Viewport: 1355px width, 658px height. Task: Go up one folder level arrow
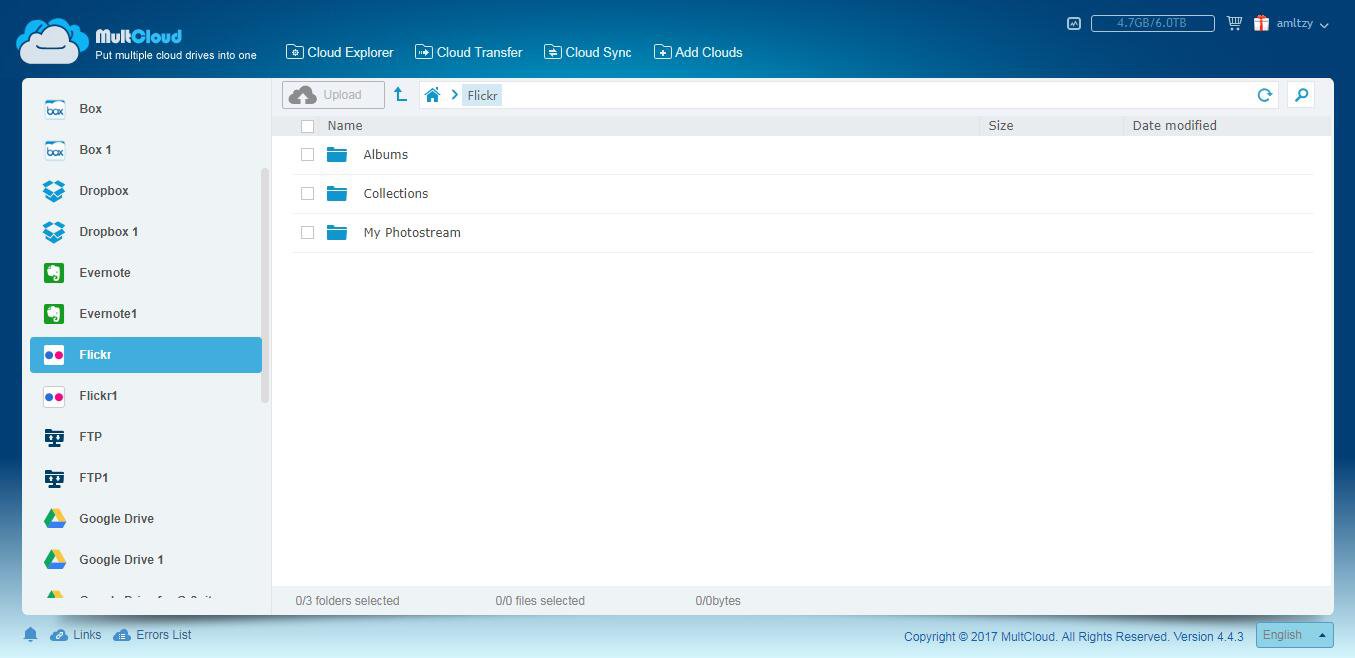[x=400, y=95]
